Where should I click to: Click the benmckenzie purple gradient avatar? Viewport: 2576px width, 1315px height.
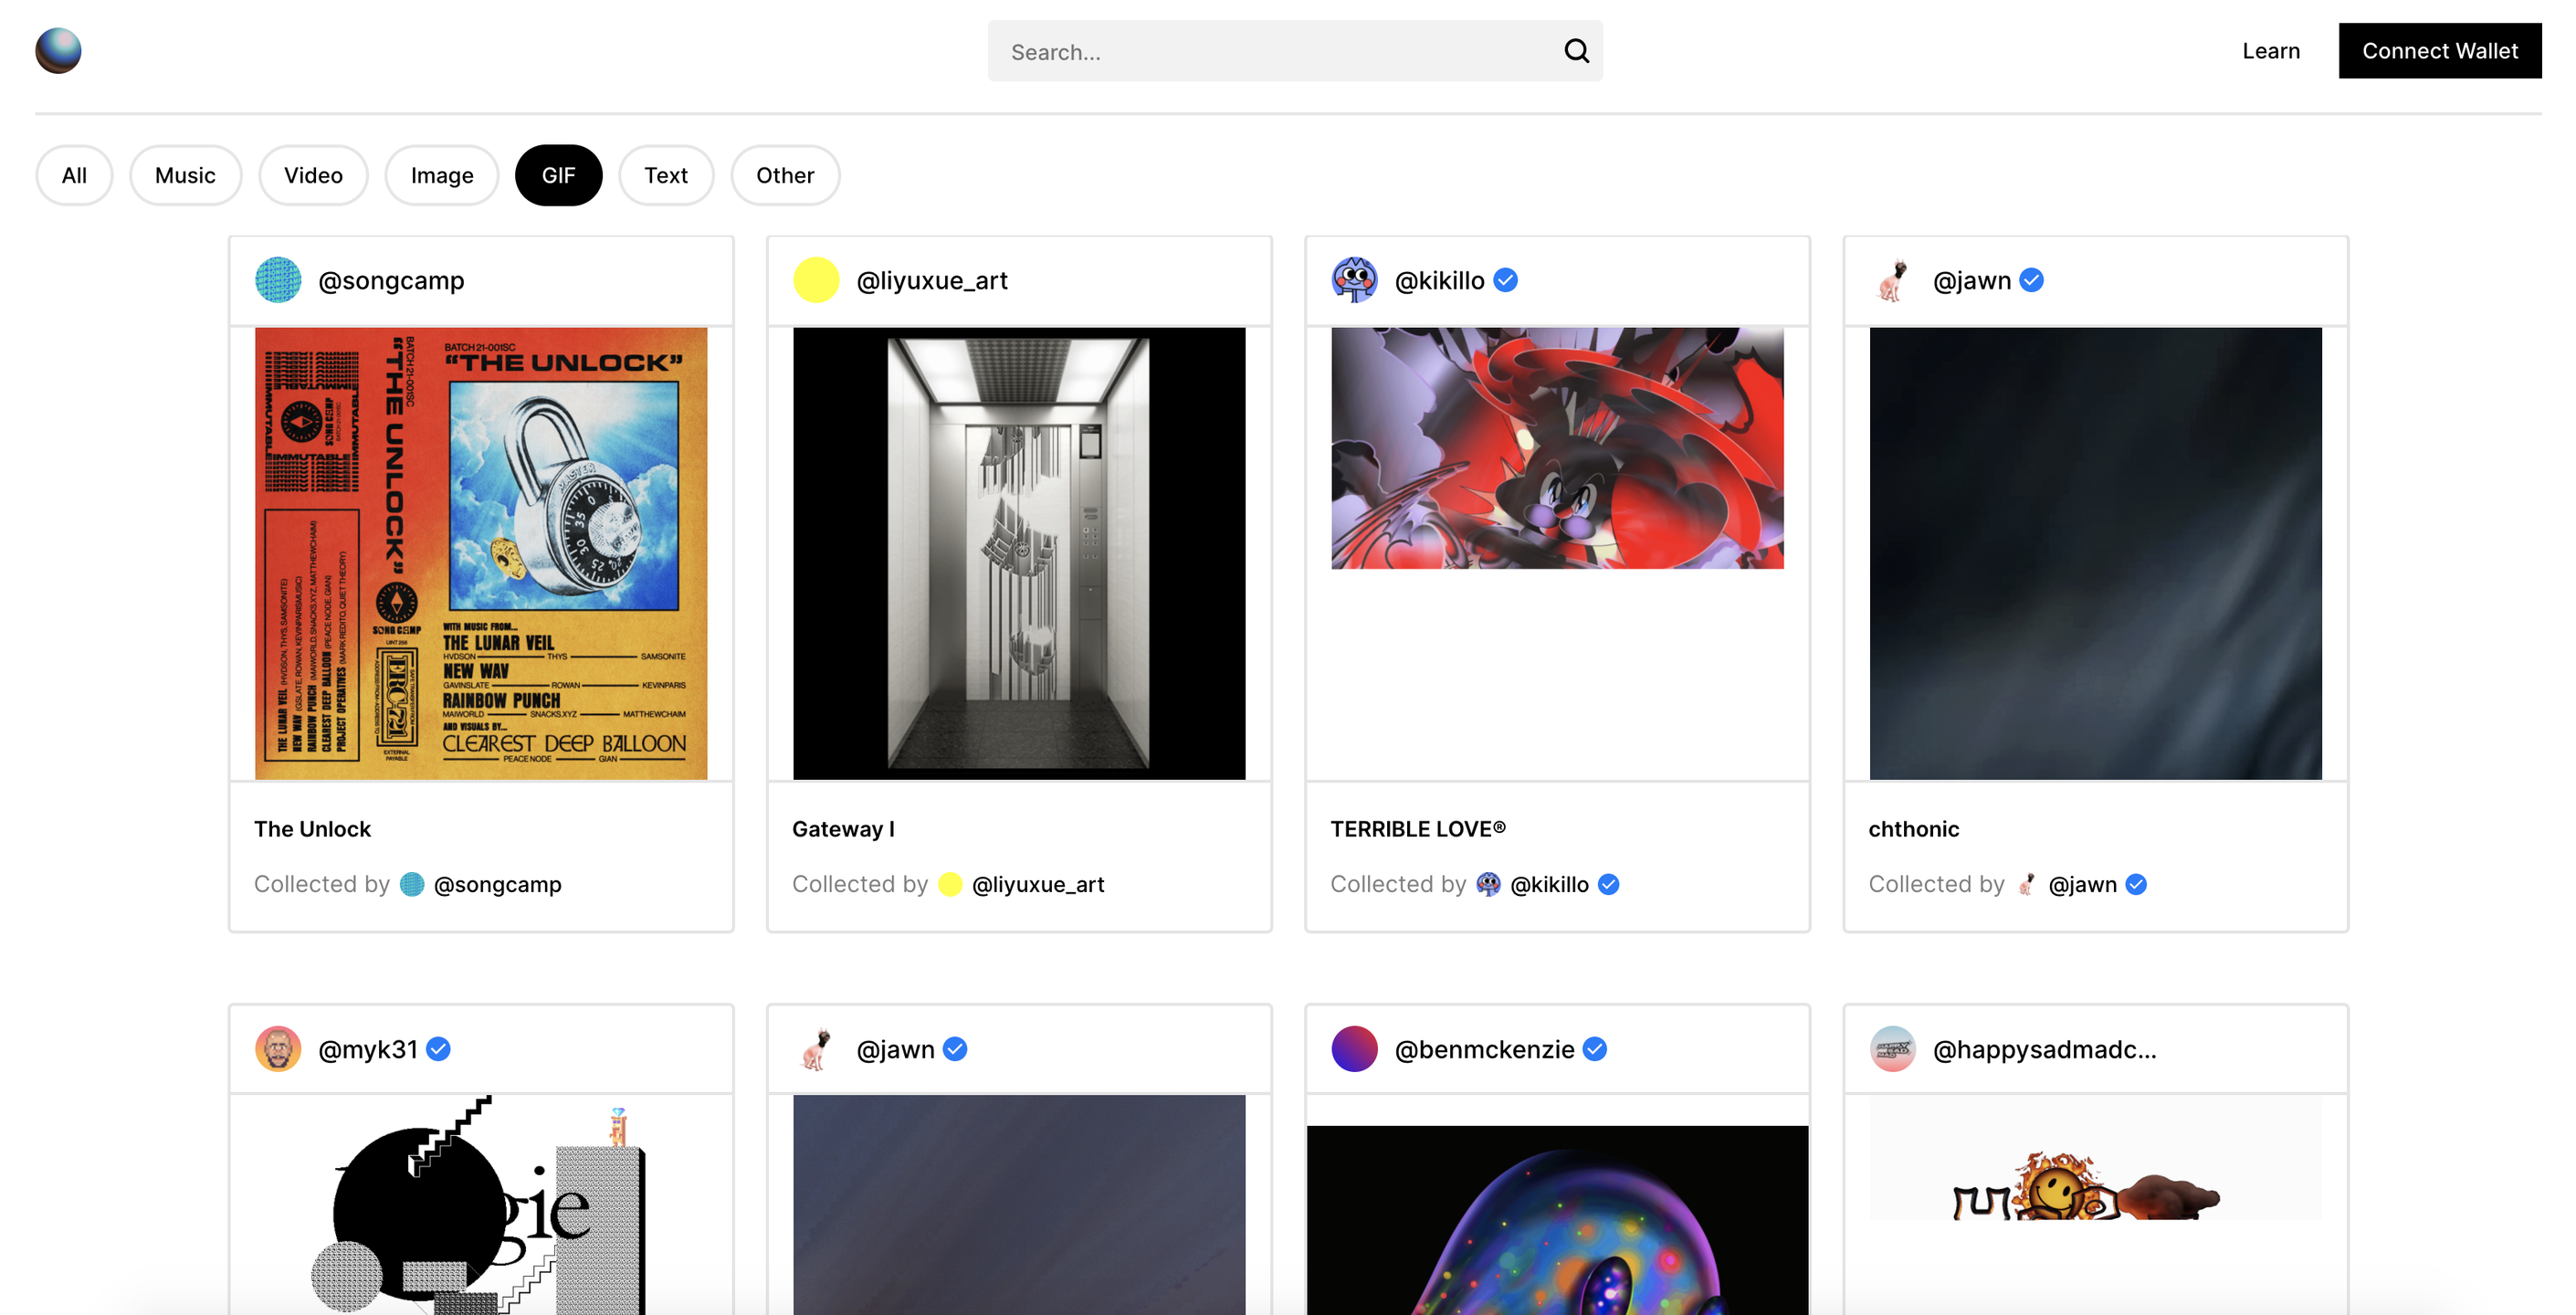click(1354, 1049)
